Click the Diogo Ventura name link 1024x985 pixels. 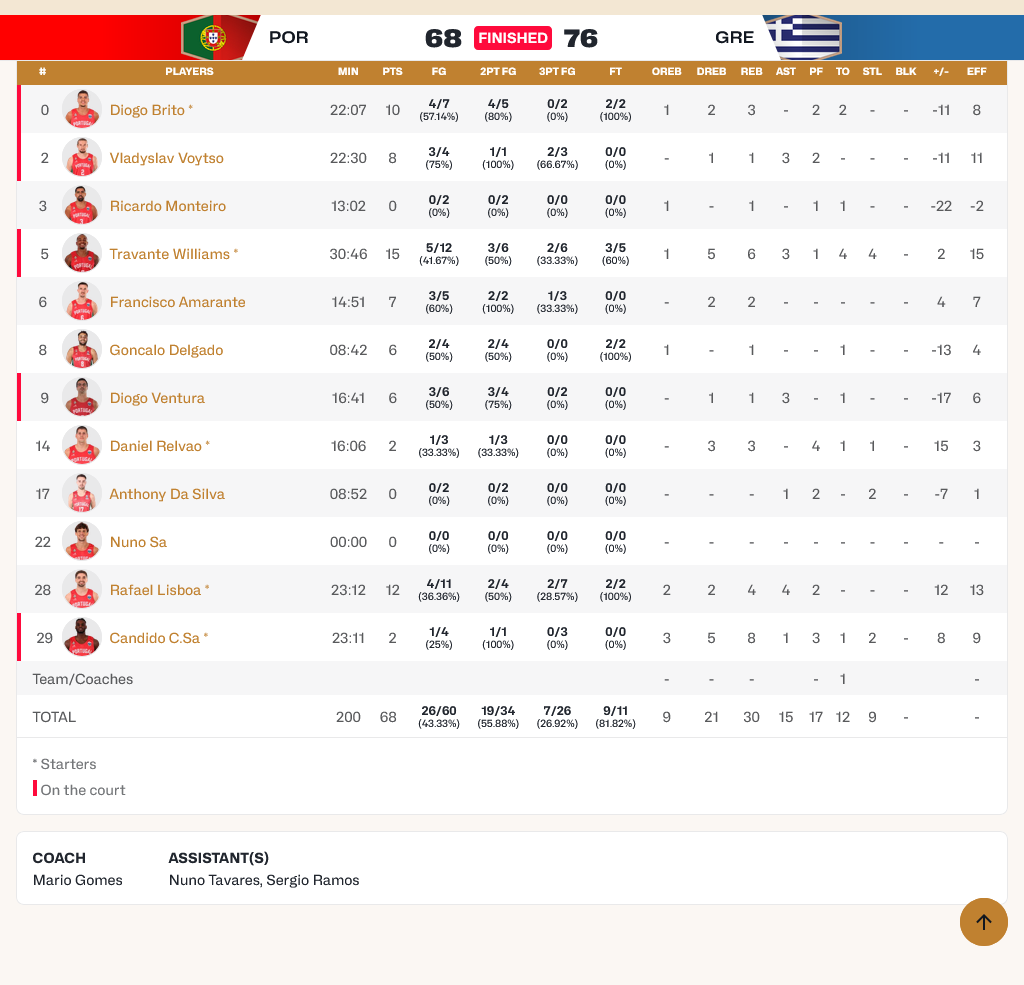(157, 398)
